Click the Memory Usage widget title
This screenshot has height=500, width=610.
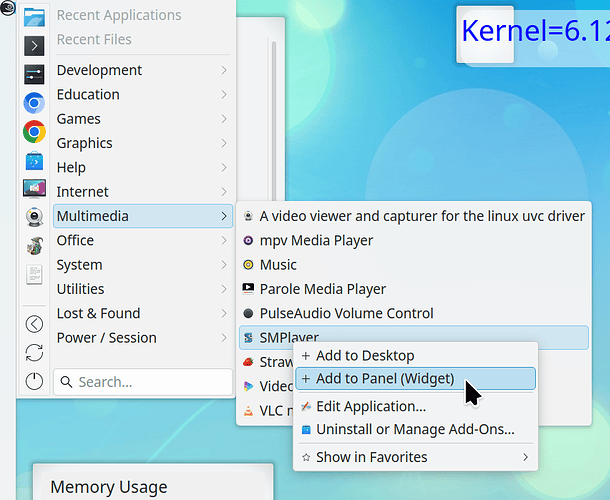click(x=109, y=487)
